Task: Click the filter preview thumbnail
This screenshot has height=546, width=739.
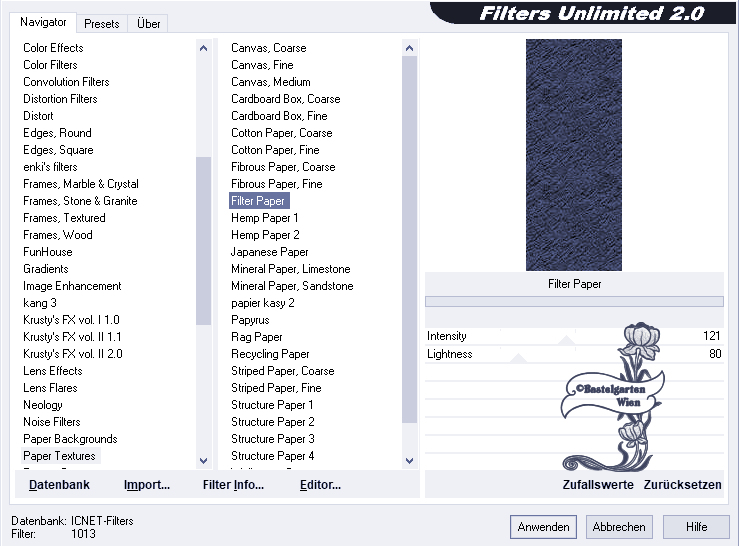Action: 574,155
